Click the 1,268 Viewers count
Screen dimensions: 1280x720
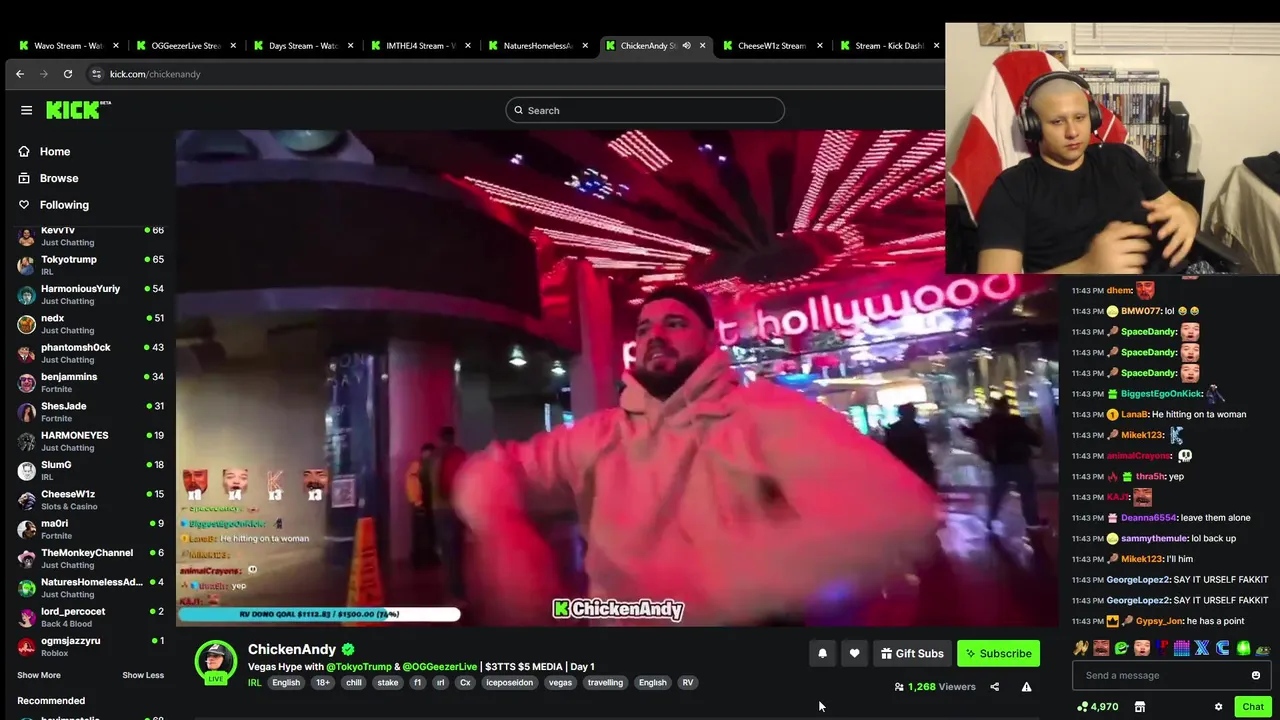(934, 687)
